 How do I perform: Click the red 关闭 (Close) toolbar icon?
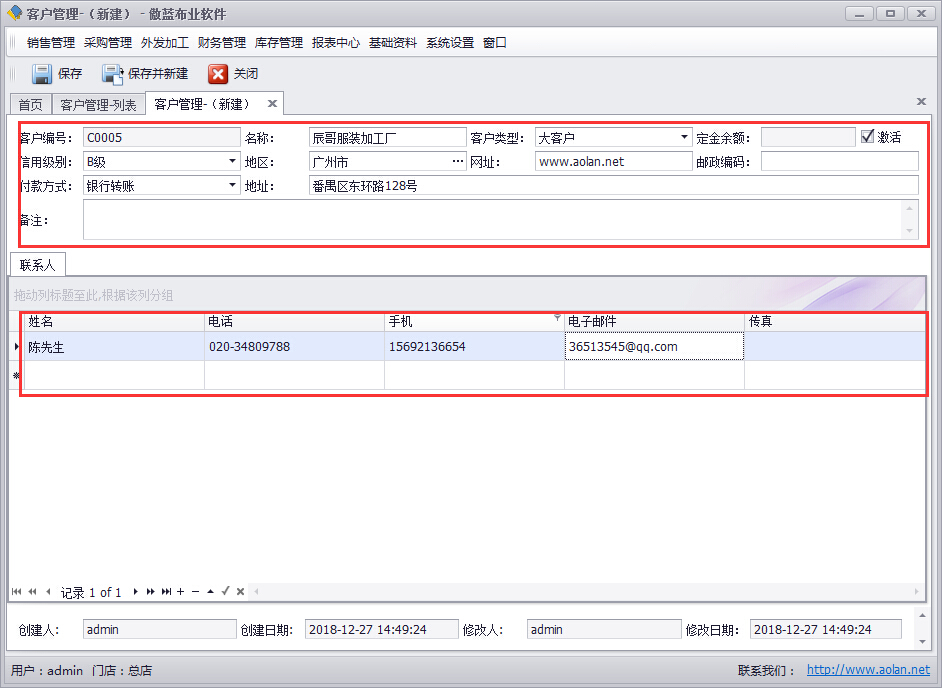218,74
